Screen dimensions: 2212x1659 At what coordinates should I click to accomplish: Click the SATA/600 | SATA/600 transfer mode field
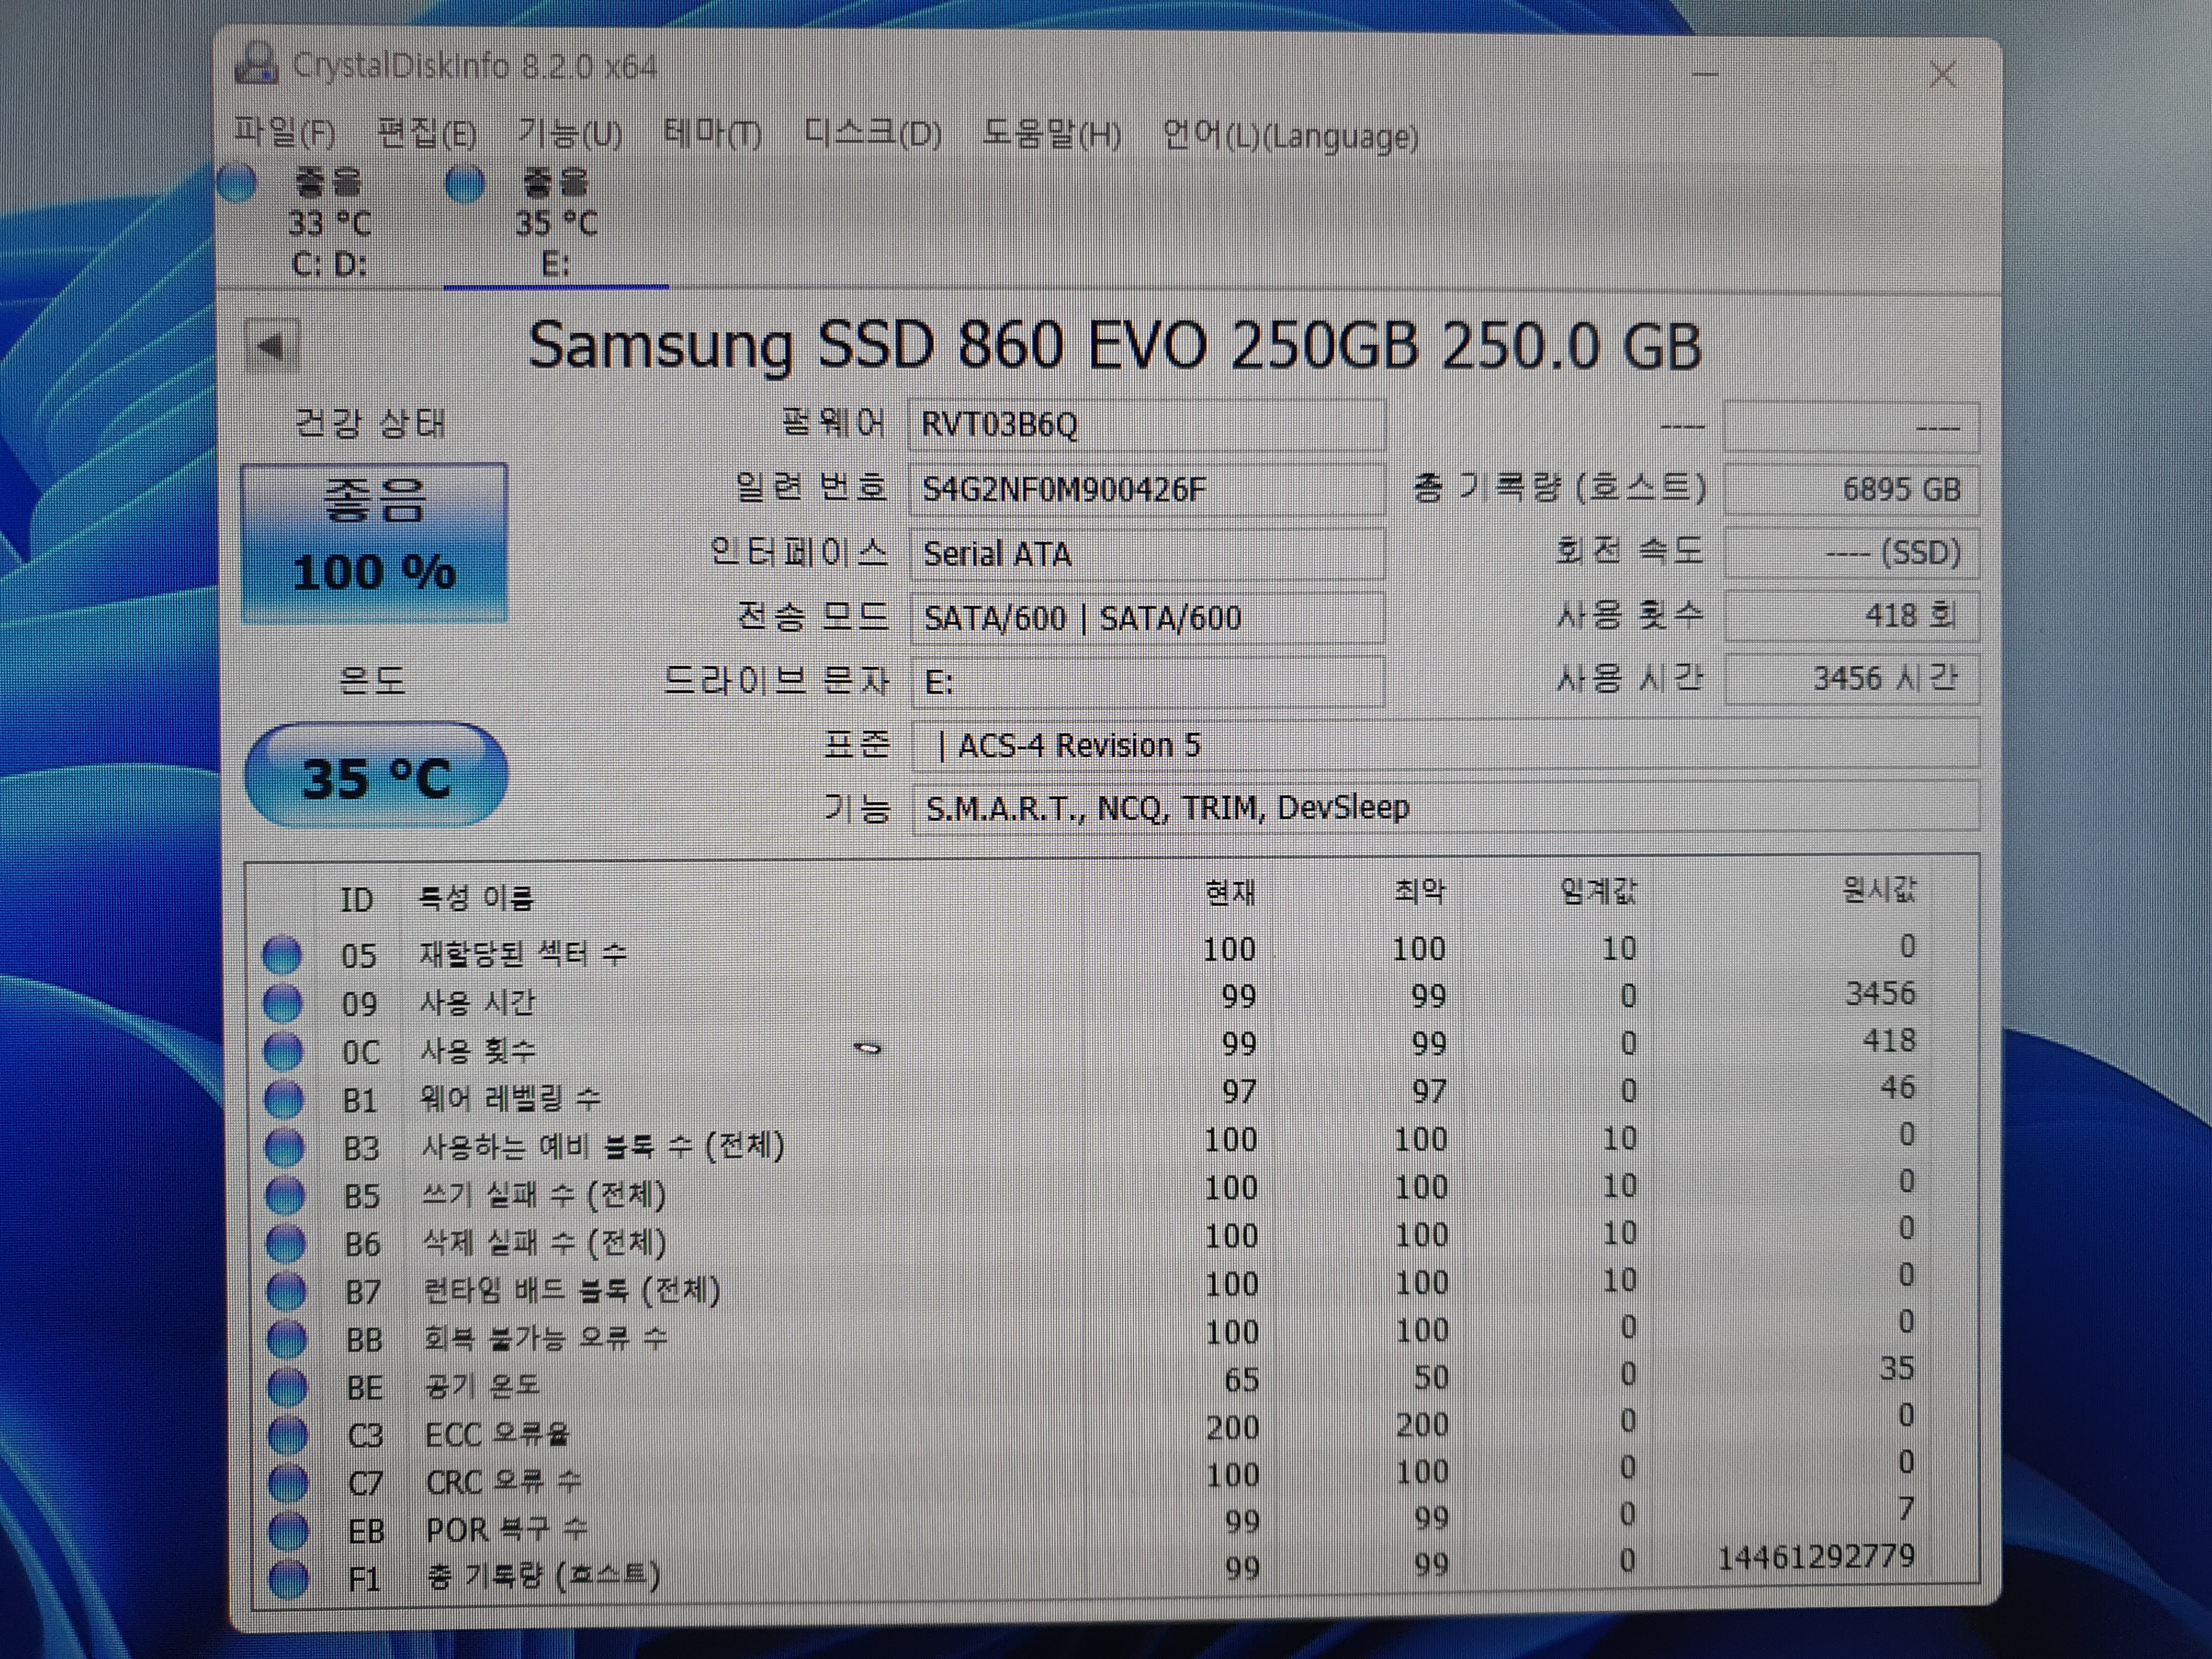pos(1147,617)
